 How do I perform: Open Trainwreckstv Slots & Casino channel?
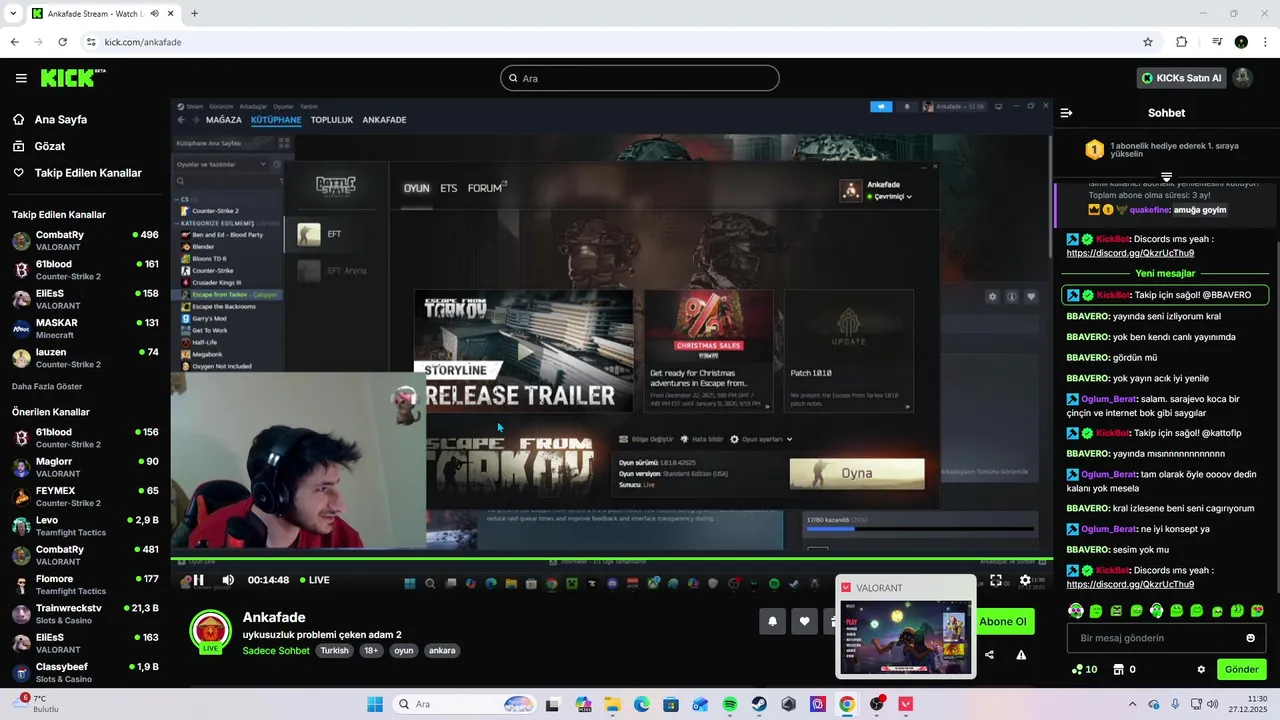click(85, 614)
